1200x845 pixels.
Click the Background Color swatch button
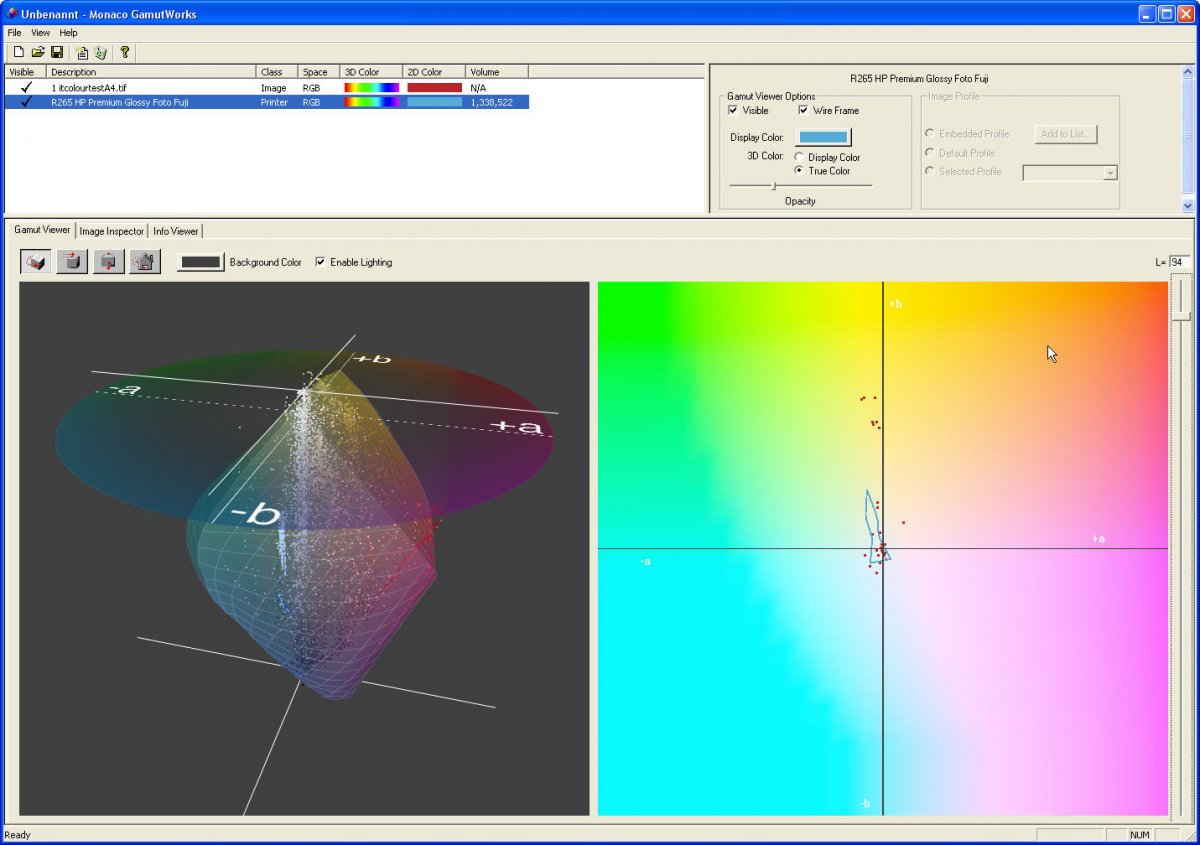point(201,262)
